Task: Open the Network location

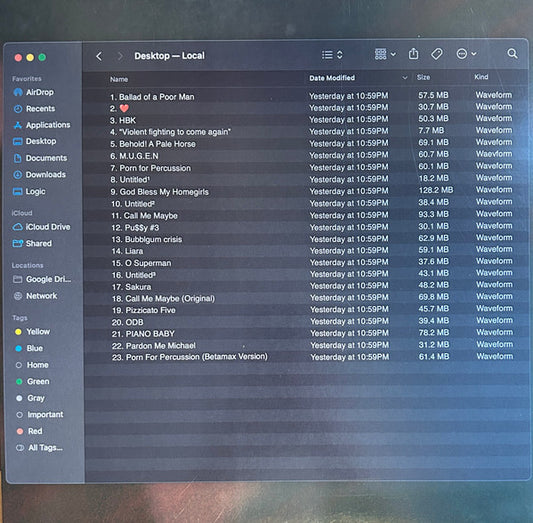Action: [35, 296]
